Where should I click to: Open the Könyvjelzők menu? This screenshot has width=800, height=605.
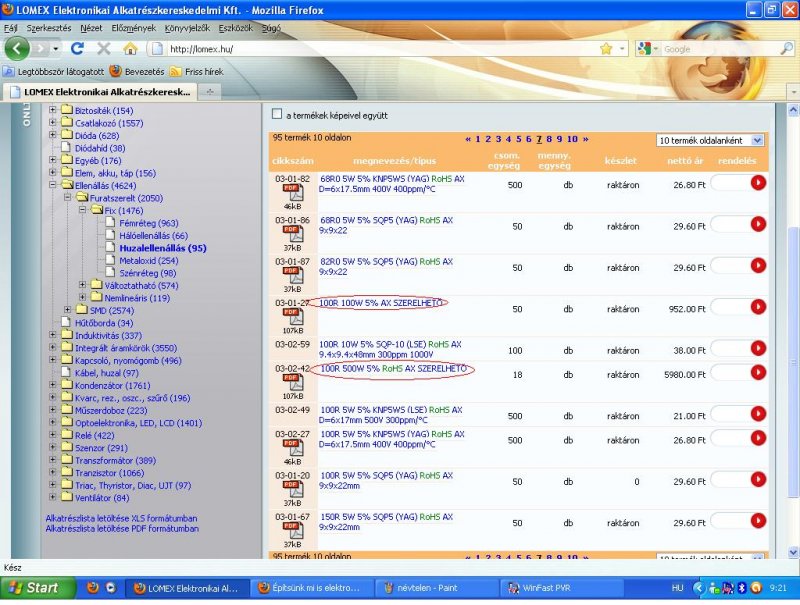point(187,28)
